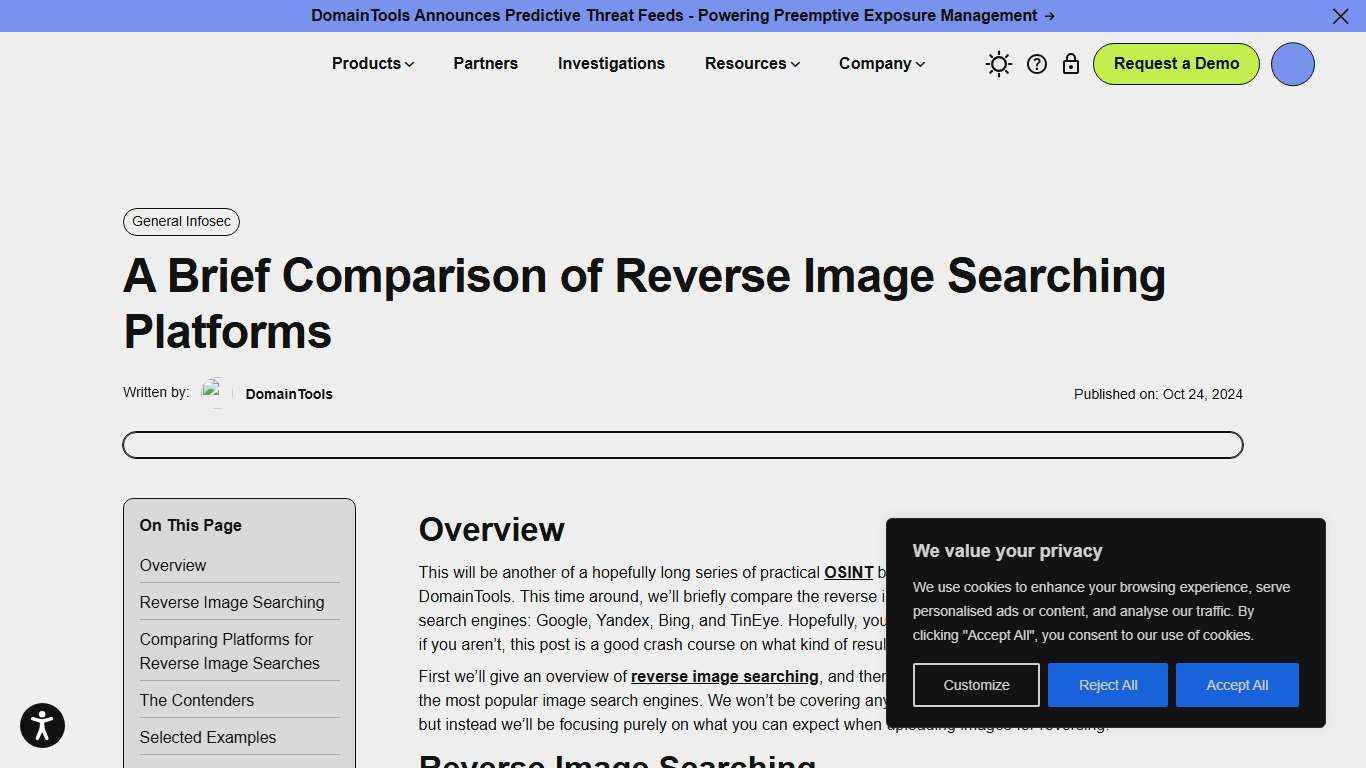Open the OSINT link in the overview

pyautogui.click(x=848, y=572)
